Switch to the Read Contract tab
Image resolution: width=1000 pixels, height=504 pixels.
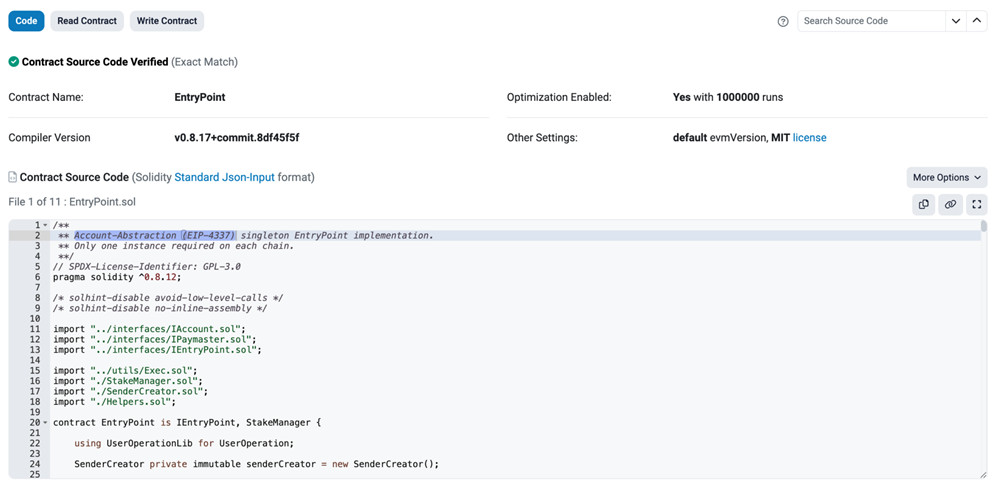87,20
